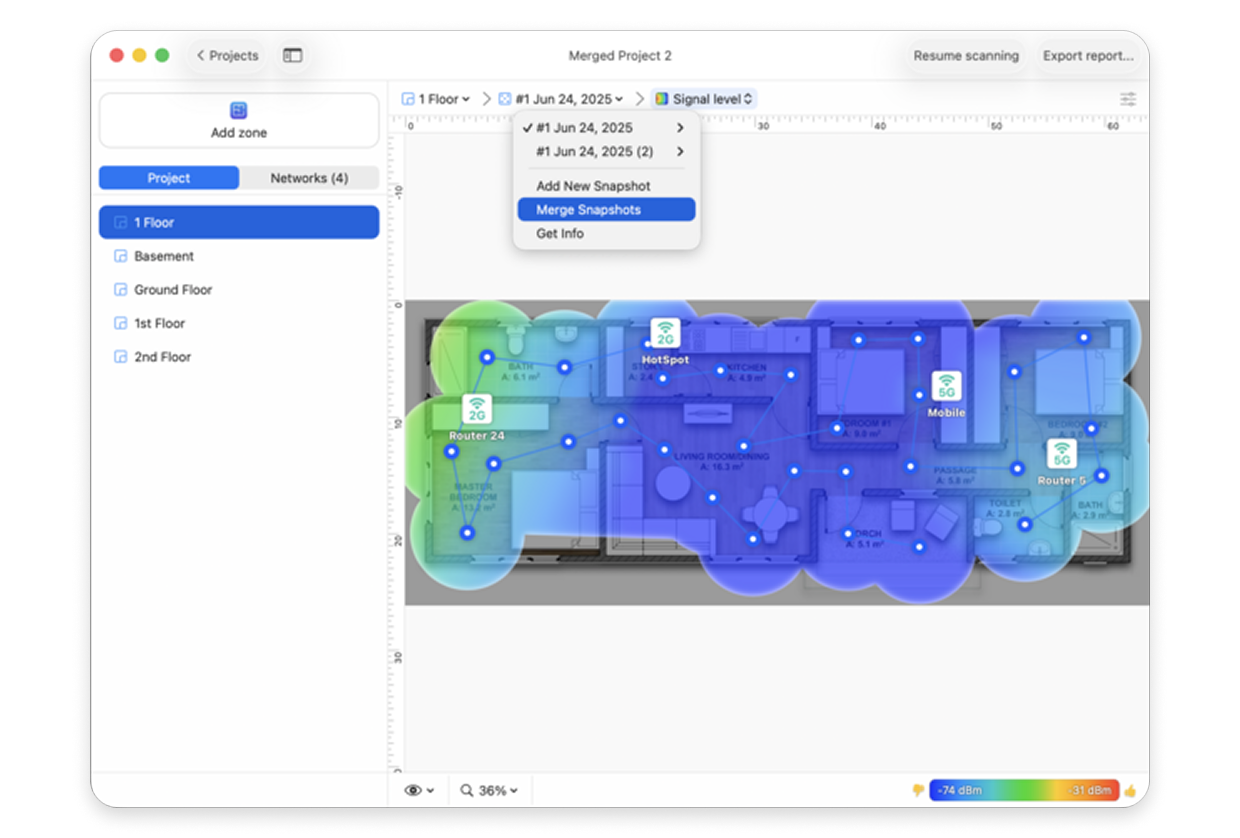Select the Router 5 access point icon
Image resolution: width=1240 pixels, height=838 pixels.
pos(1061,454)
